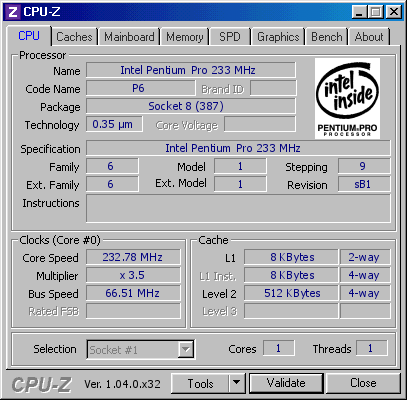Show the About tab
This screenshot has height=400, width=407.
(x=369, y=37)
